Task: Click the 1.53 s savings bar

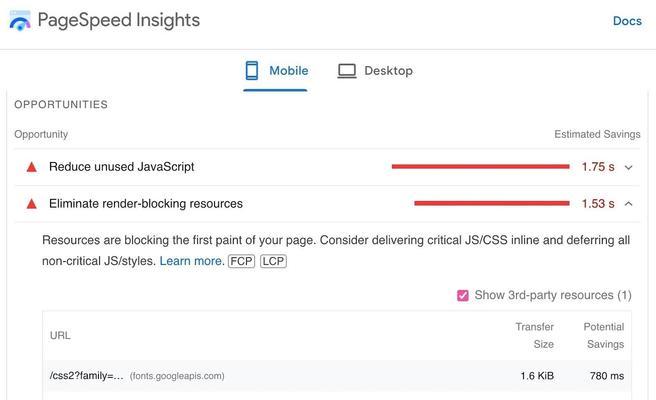Action: pos(492,203)
